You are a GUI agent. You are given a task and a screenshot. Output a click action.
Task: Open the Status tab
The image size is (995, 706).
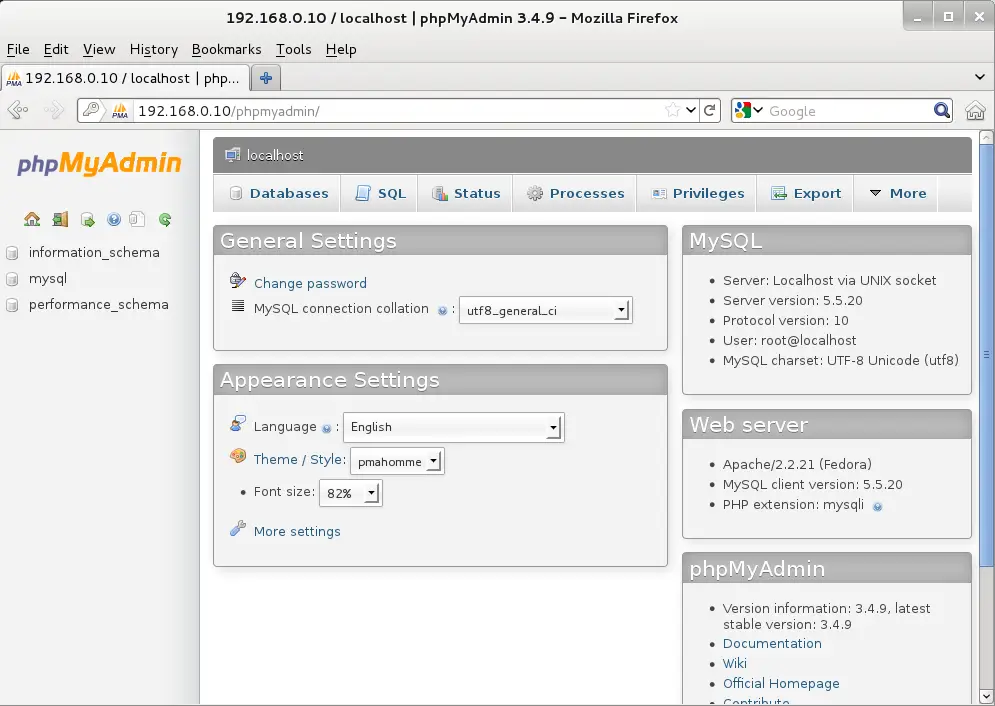point(466,193)
